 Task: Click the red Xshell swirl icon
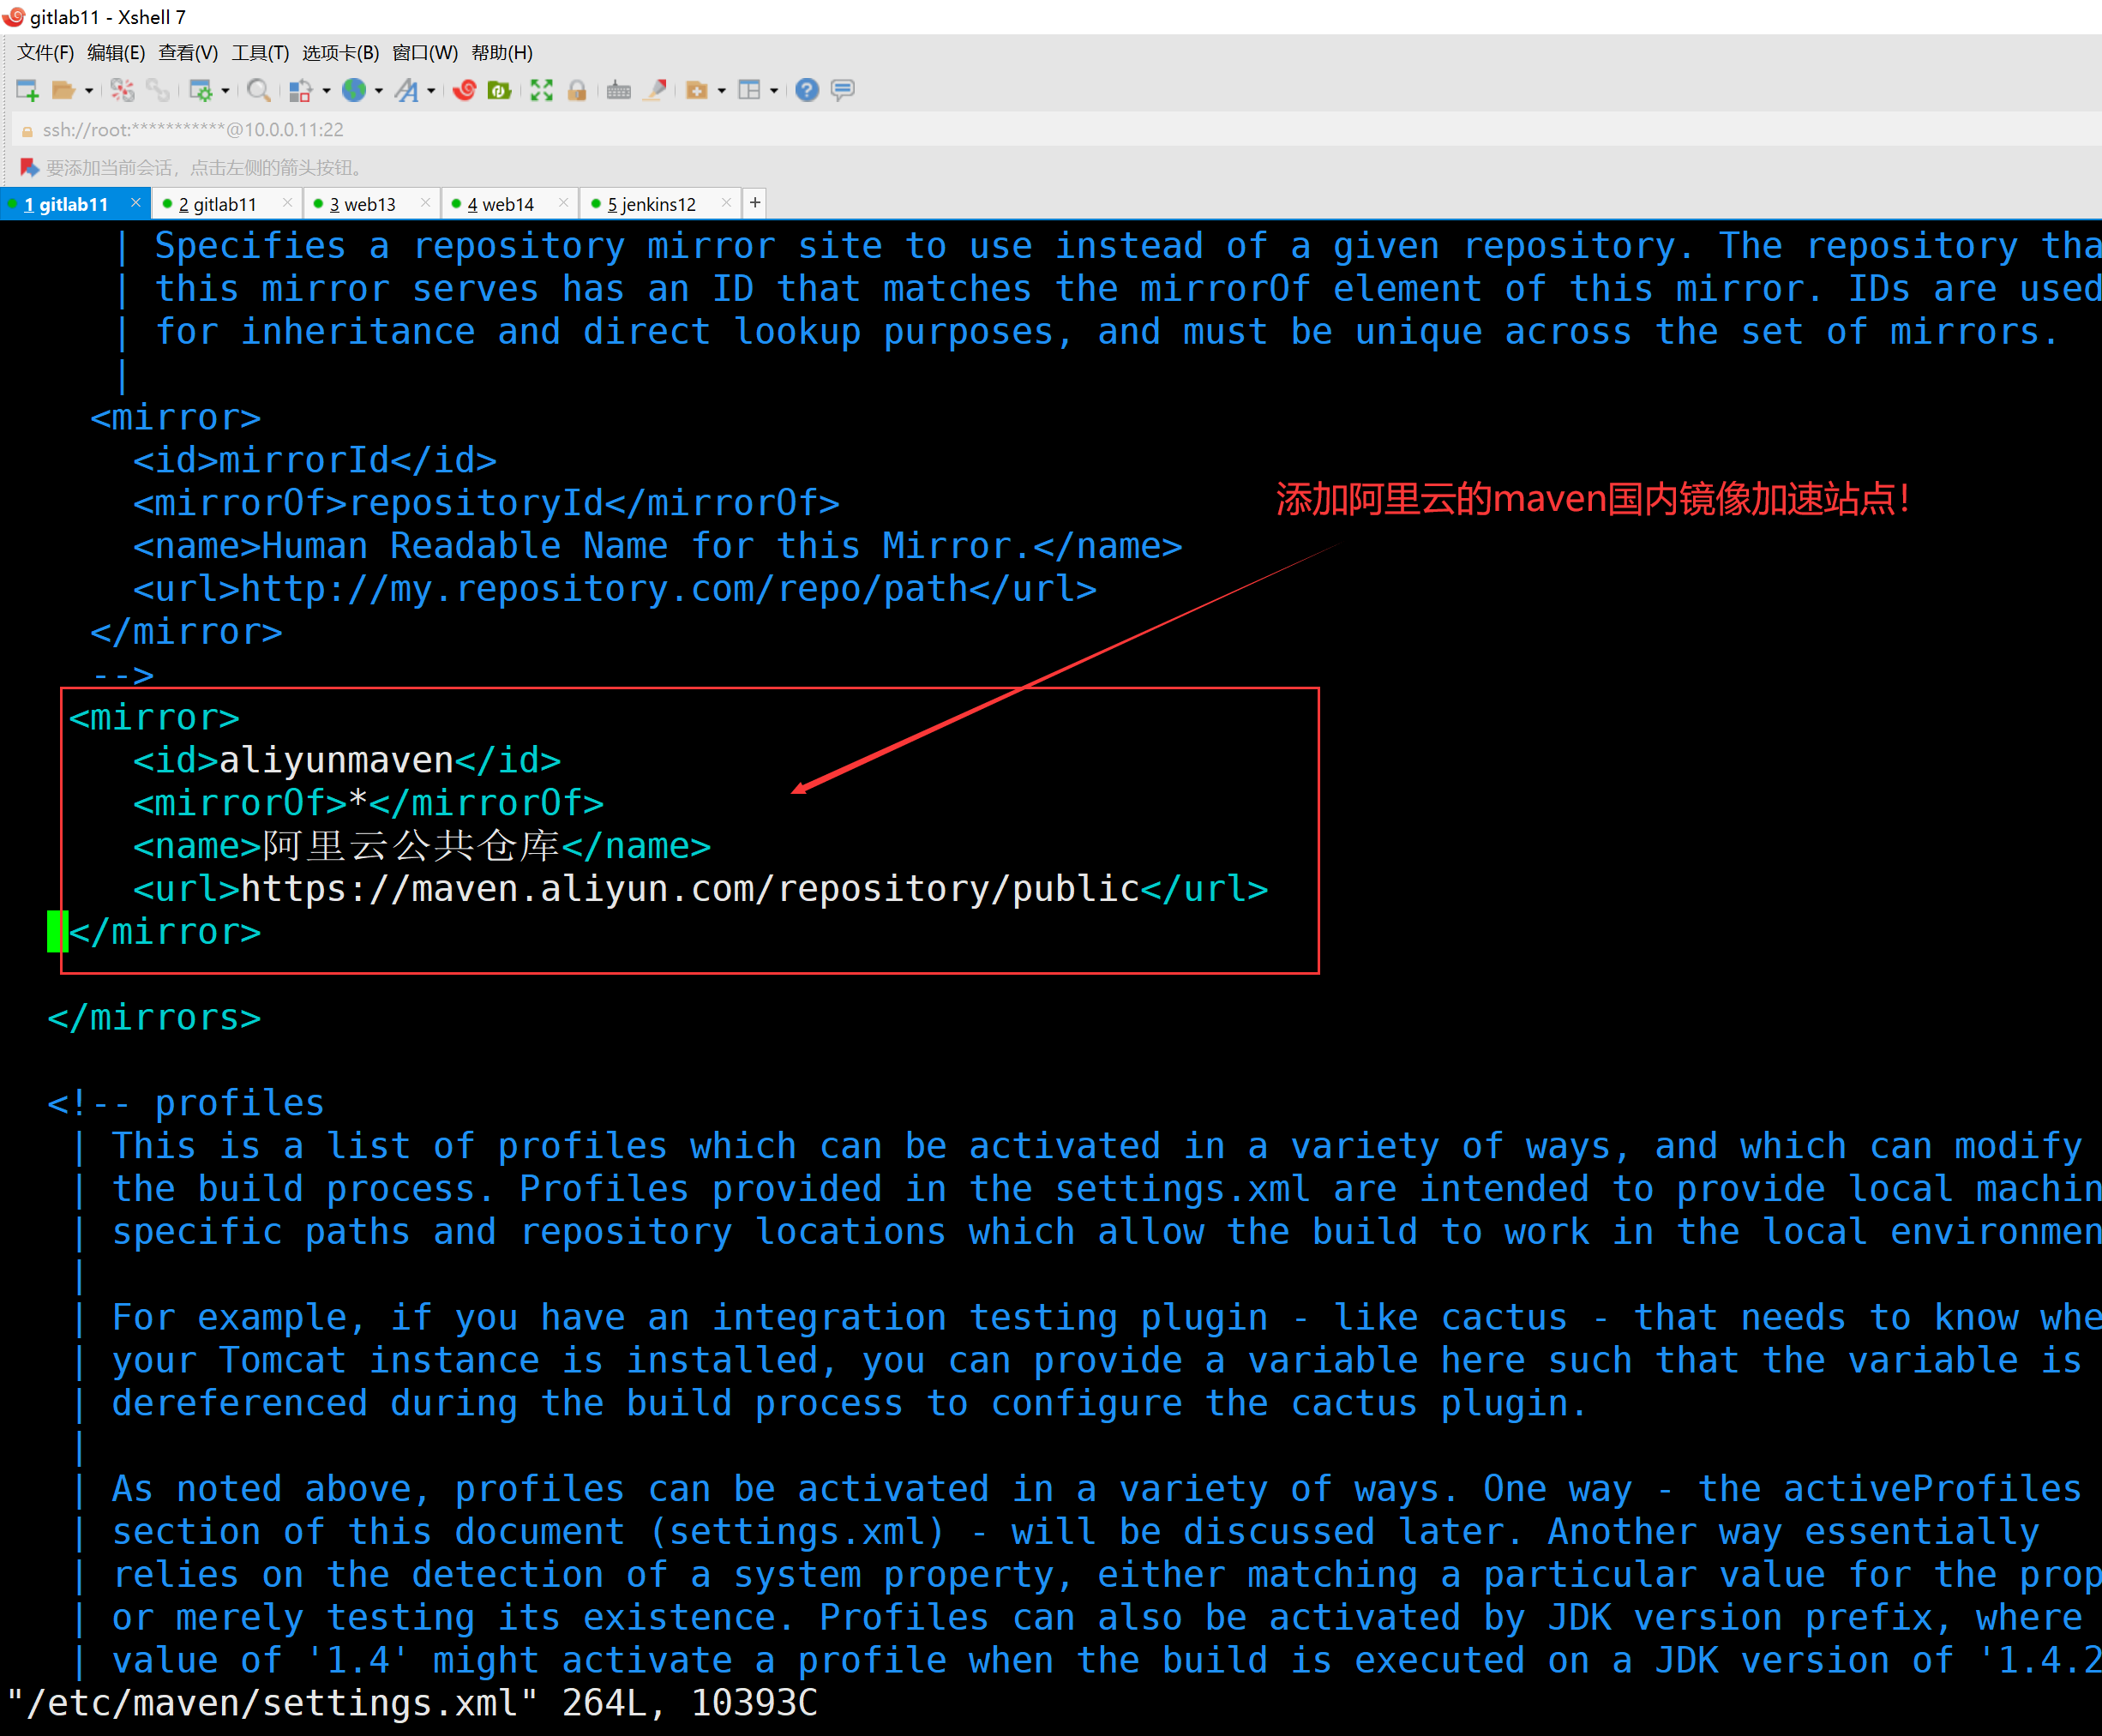(x=464, y=91)
